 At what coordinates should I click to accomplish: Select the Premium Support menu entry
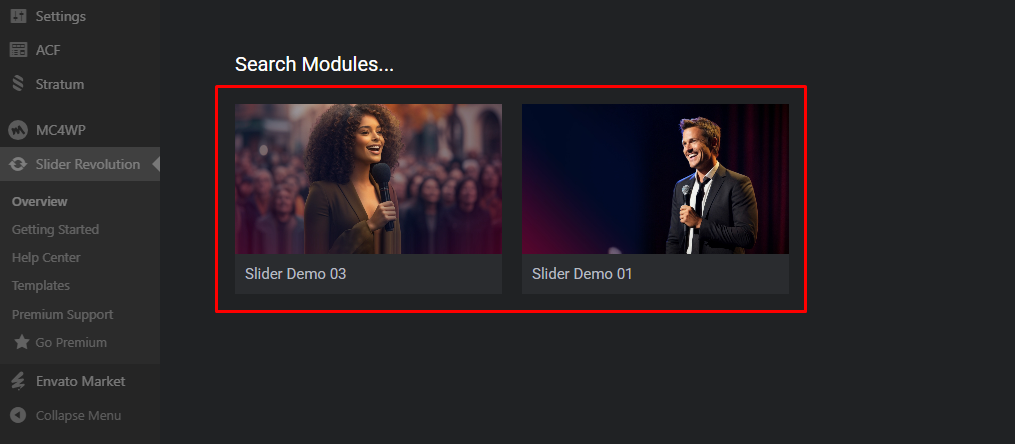62,315
